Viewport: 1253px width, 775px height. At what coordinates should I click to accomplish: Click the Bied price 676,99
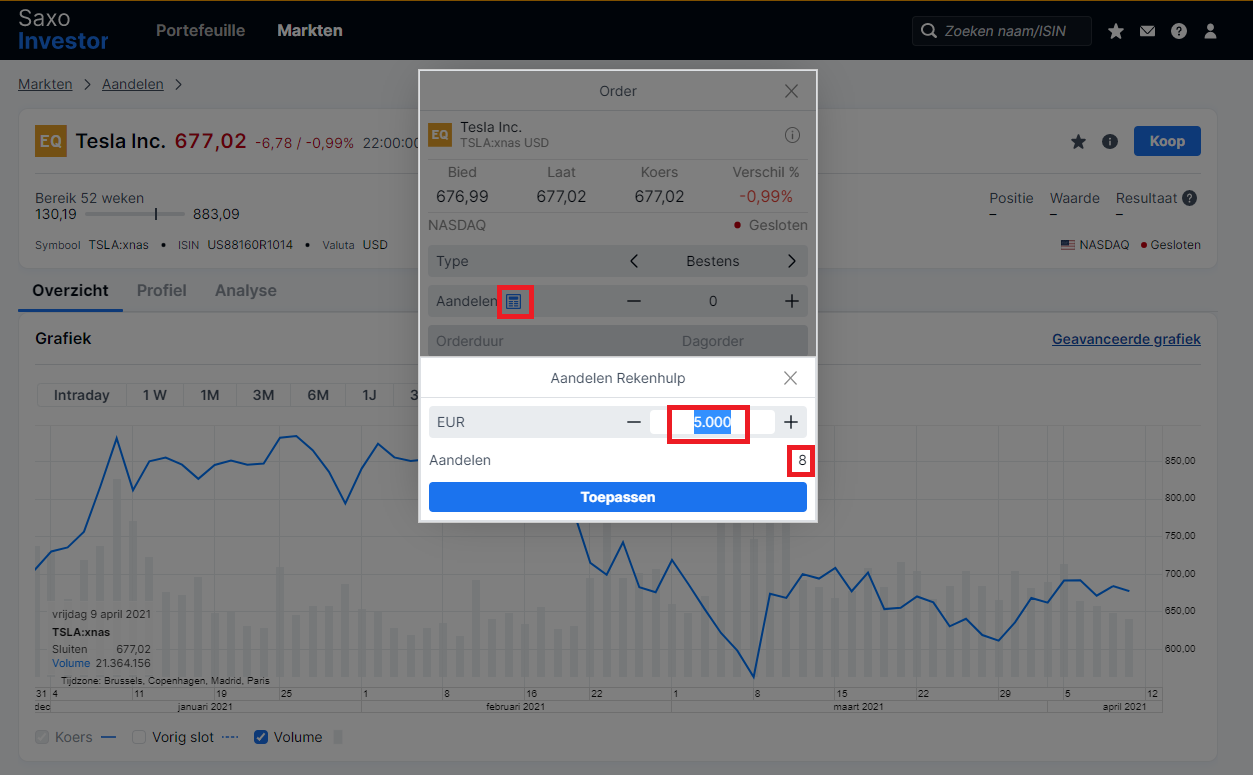pos(462,196)
